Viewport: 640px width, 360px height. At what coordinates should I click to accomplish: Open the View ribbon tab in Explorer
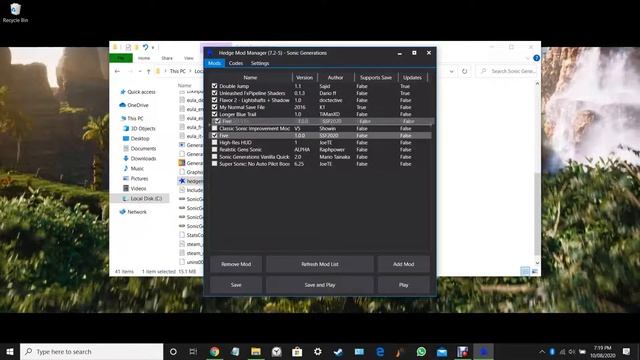click(x=189, y=58)
